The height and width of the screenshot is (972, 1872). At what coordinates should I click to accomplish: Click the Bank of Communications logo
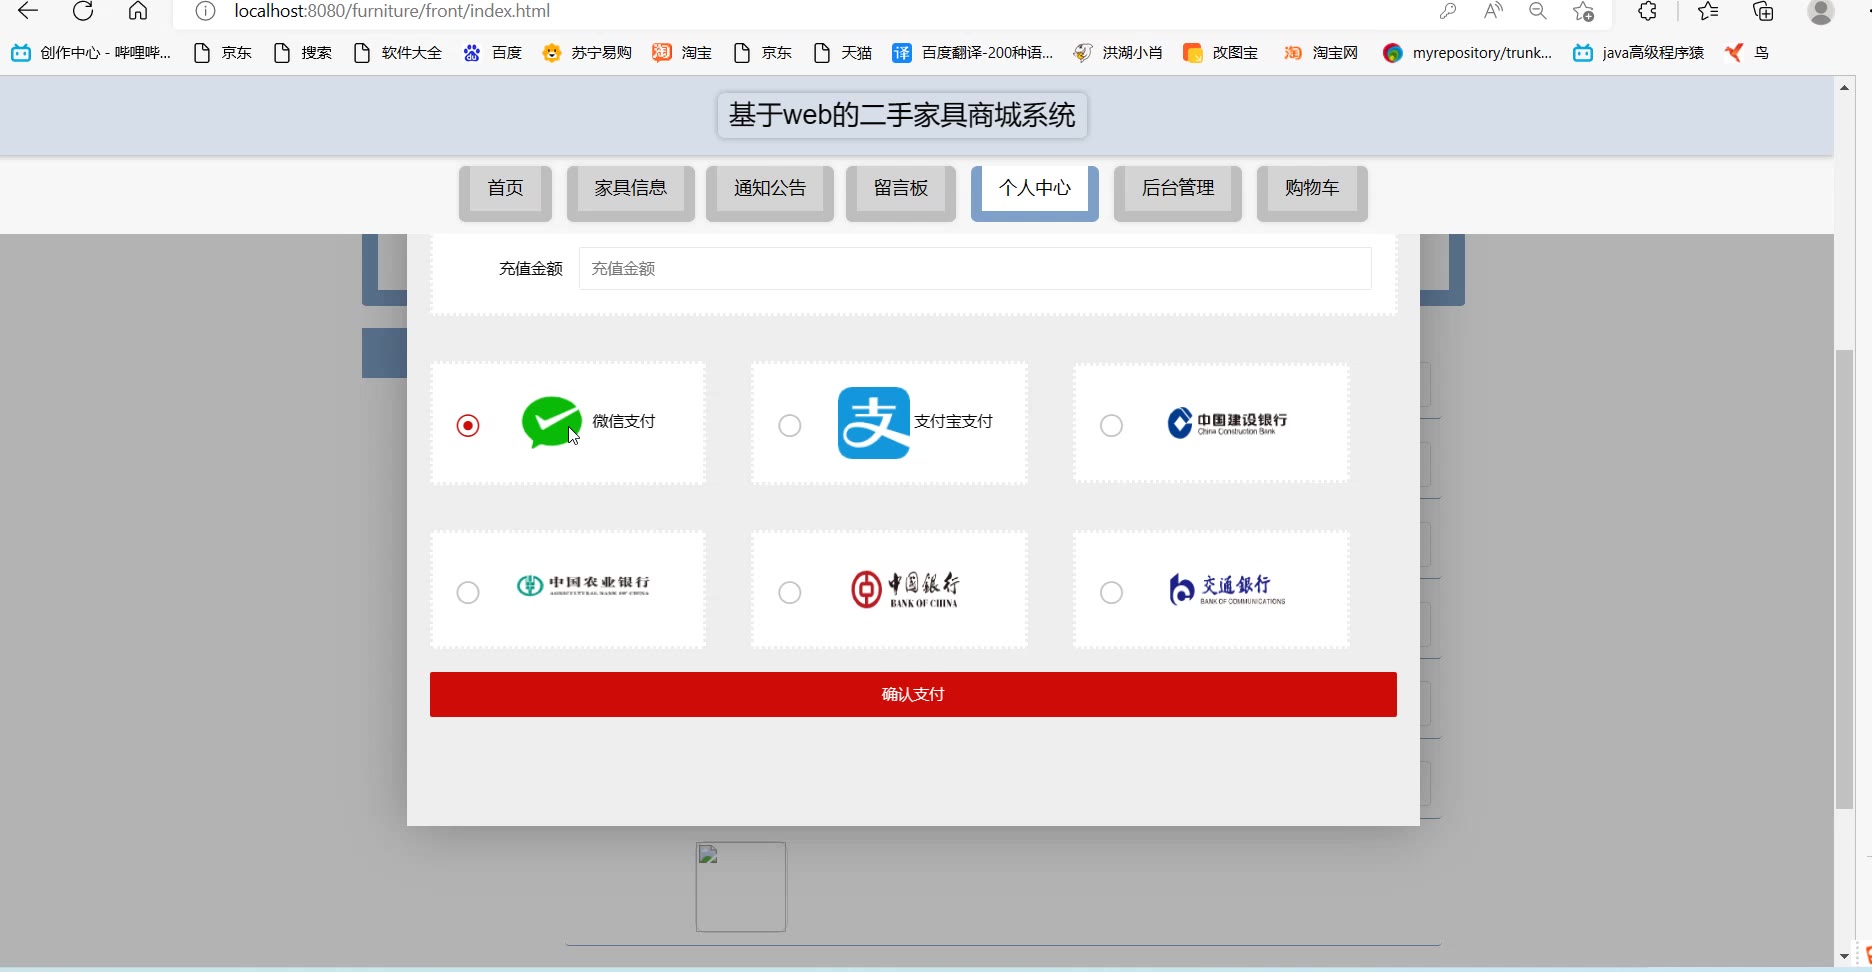coord(1227,590)
